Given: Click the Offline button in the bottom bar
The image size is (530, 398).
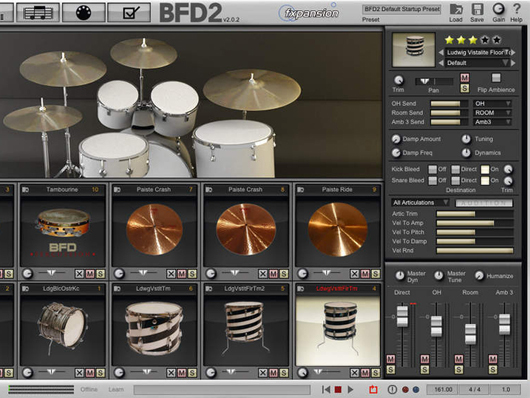Looking at the screenshot, I should point(89,390).
